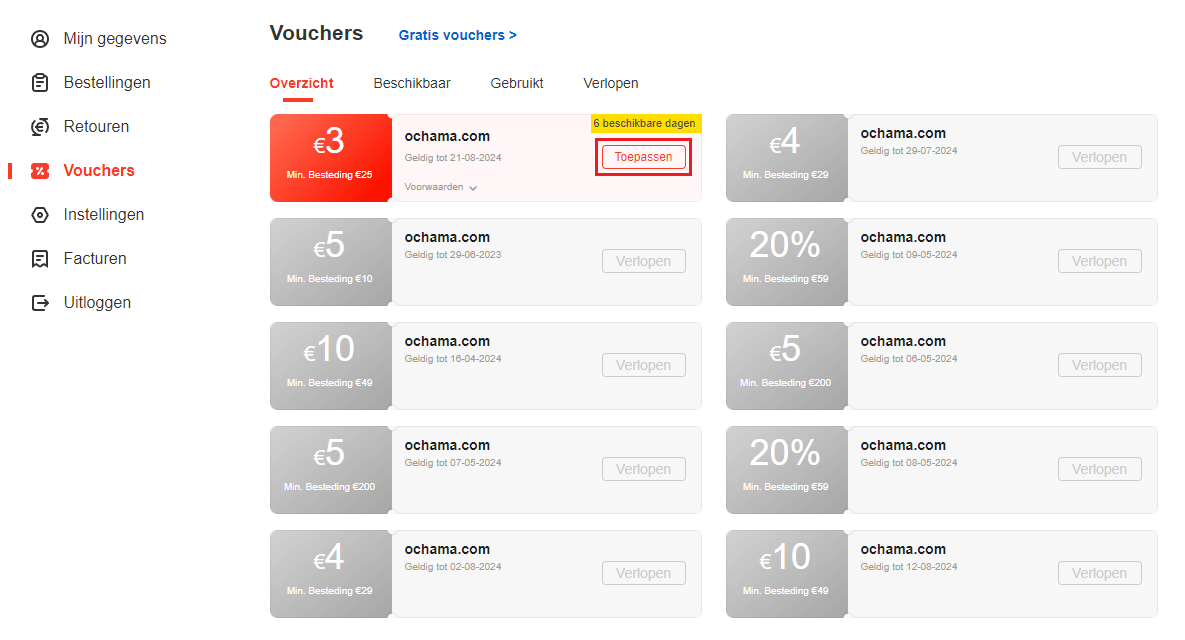The height and width of the screenshot is (640, 1185).
Task: Expand the Voorwaarden chevron on €3 voucher
Action: click(x=473, y=188)
